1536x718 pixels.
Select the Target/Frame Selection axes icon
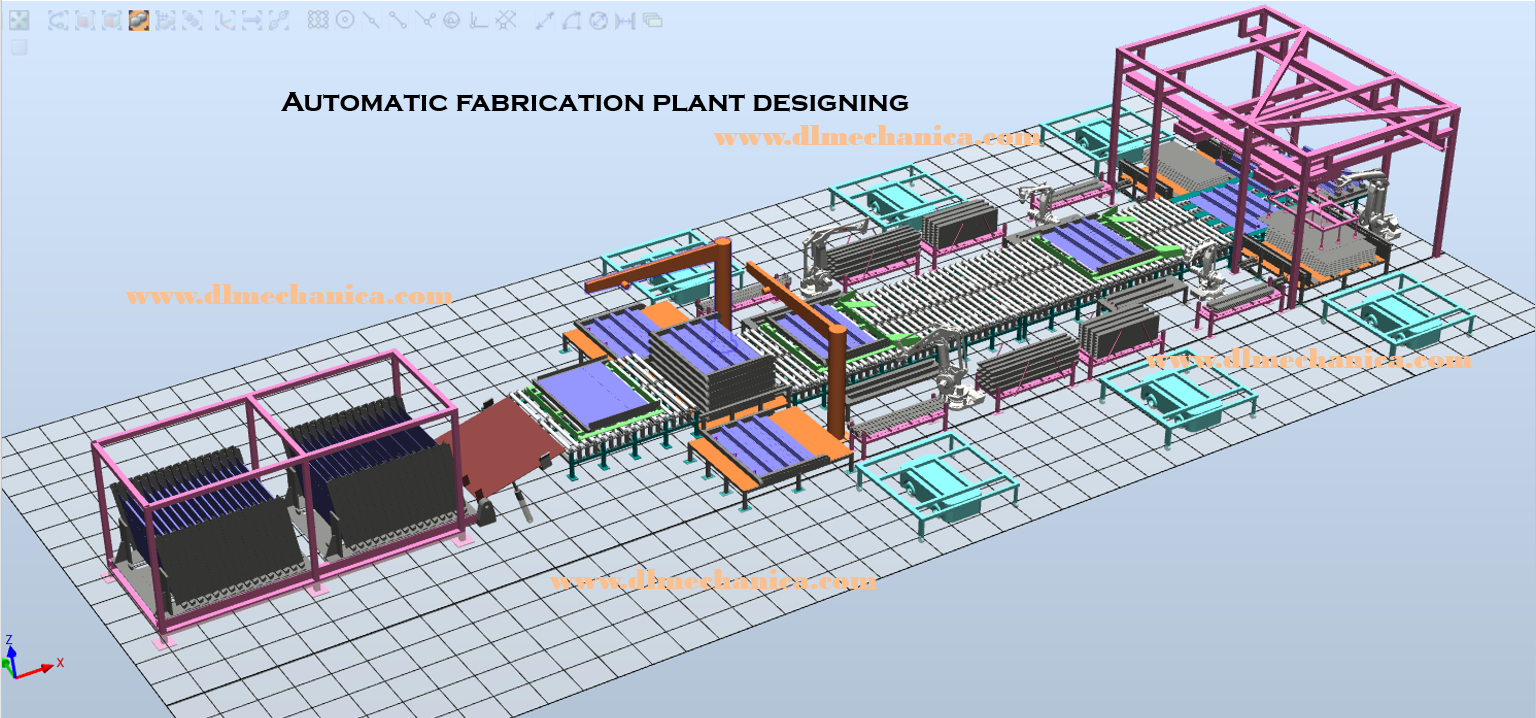[x=227, y=20]
